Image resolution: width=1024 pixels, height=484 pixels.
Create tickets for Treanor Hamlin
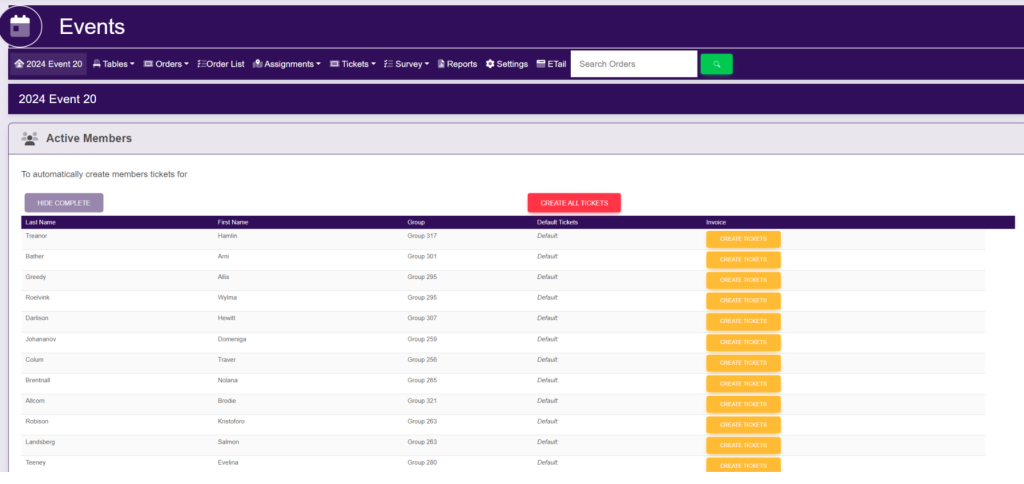click(743, 239)
